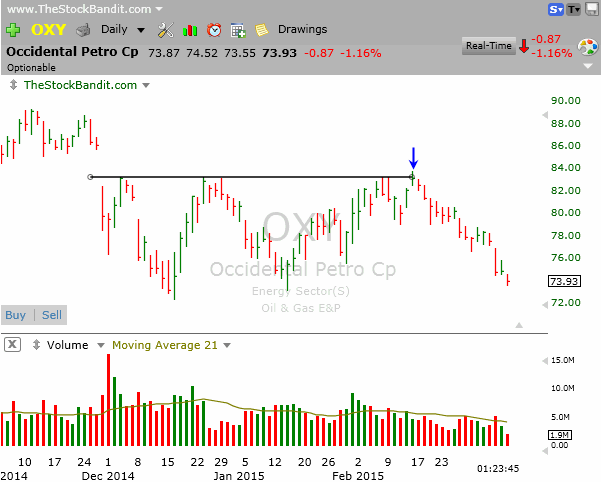Close the Volume pane with X
Viewport: 601px width, 482px height.
(x=12, y=344)
